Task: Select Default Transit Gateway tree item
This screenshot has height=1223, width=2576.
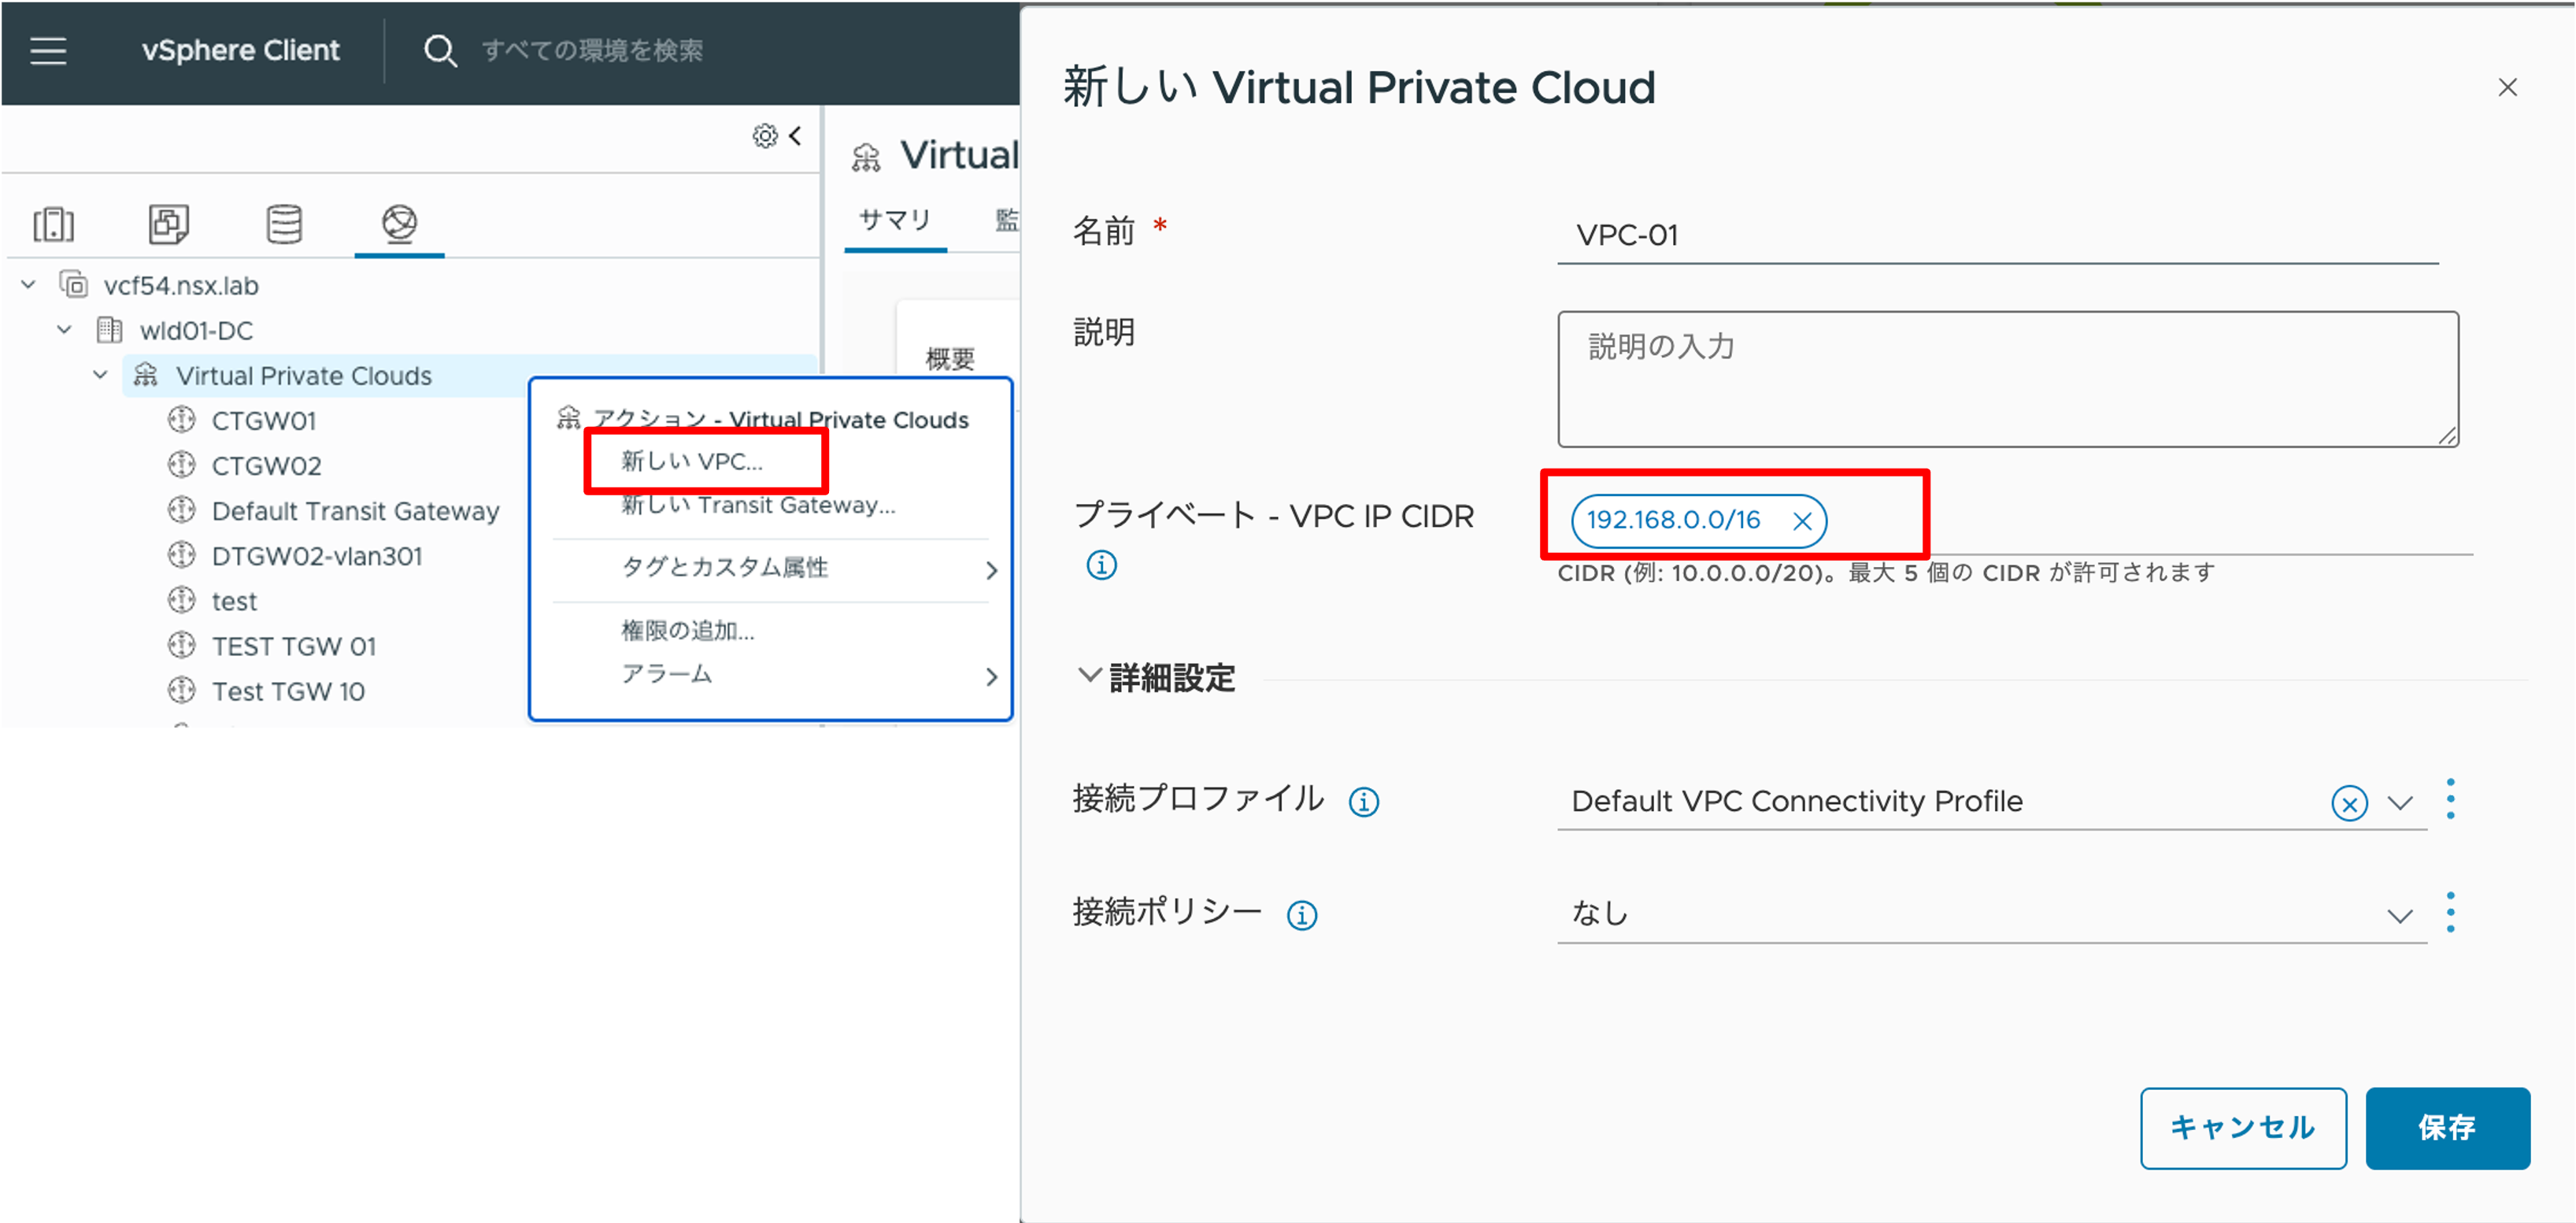Action: (355, 511)
